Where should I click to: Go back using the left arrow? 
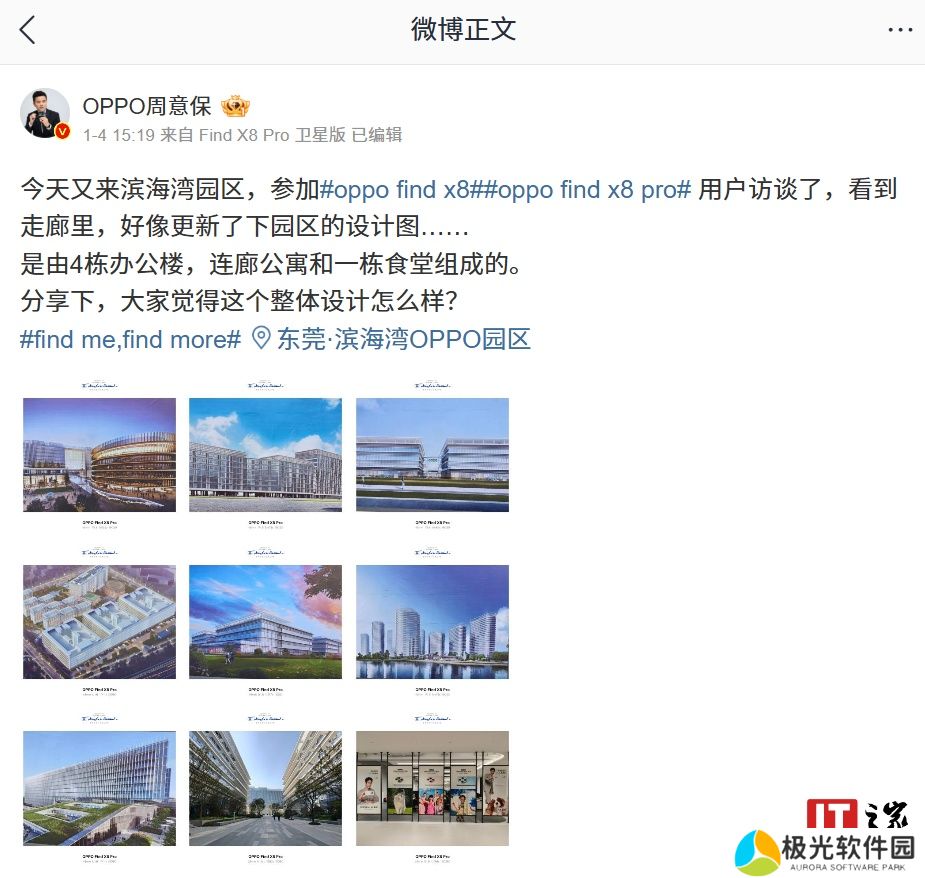pos(28,30)
